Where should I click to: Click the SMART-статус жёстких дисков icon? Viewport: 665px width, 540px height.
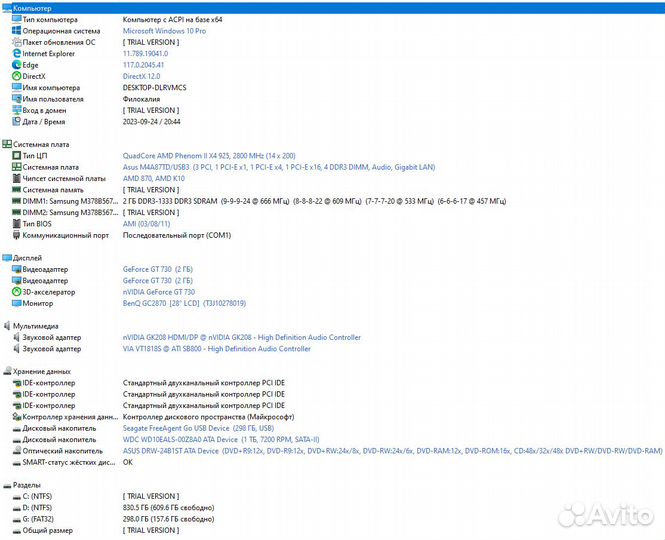point(16,462)
